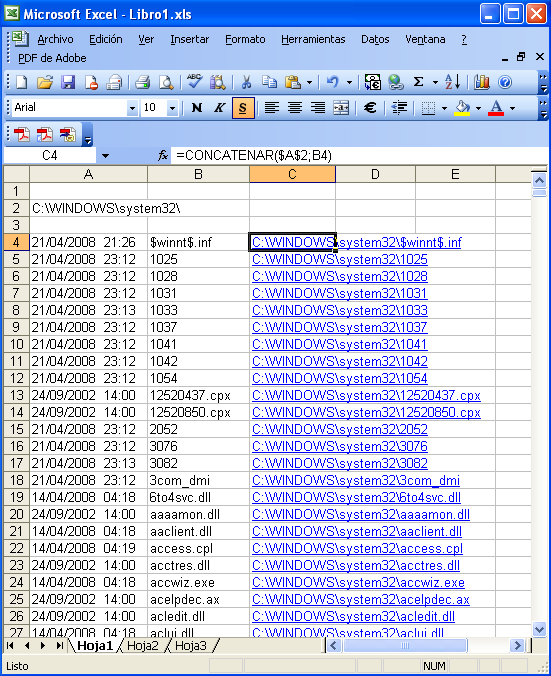Open Excel Help question mark icon
The width and height of the screenshot is (551, 676).
click(505, 82)
